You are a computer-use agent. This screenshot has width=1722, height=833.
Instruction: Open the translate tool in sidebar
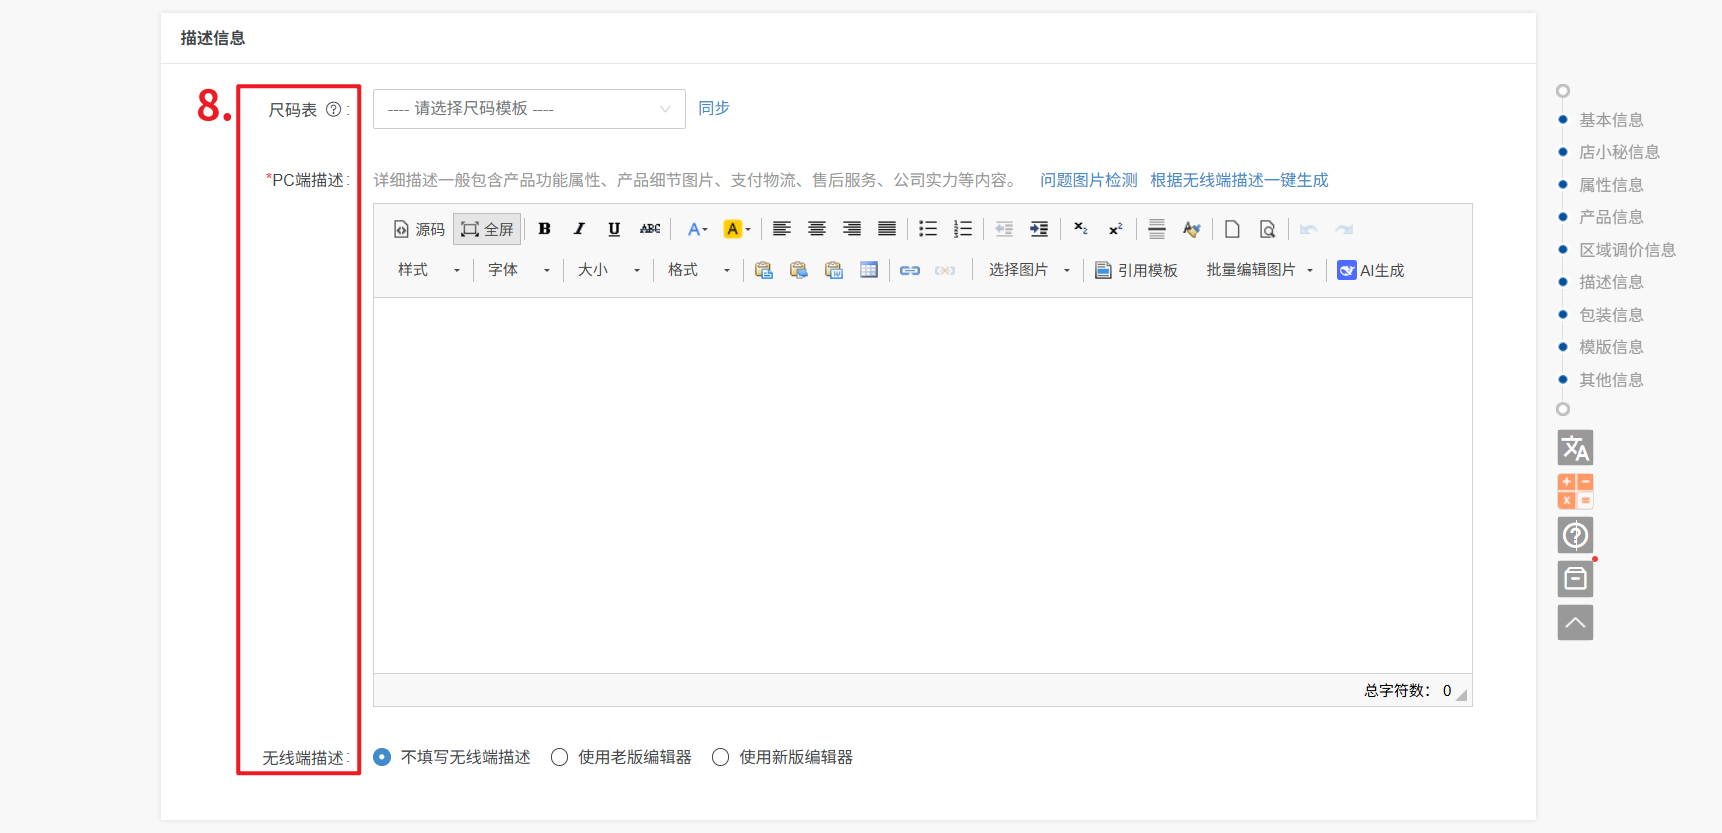[x=1575, y=447]
